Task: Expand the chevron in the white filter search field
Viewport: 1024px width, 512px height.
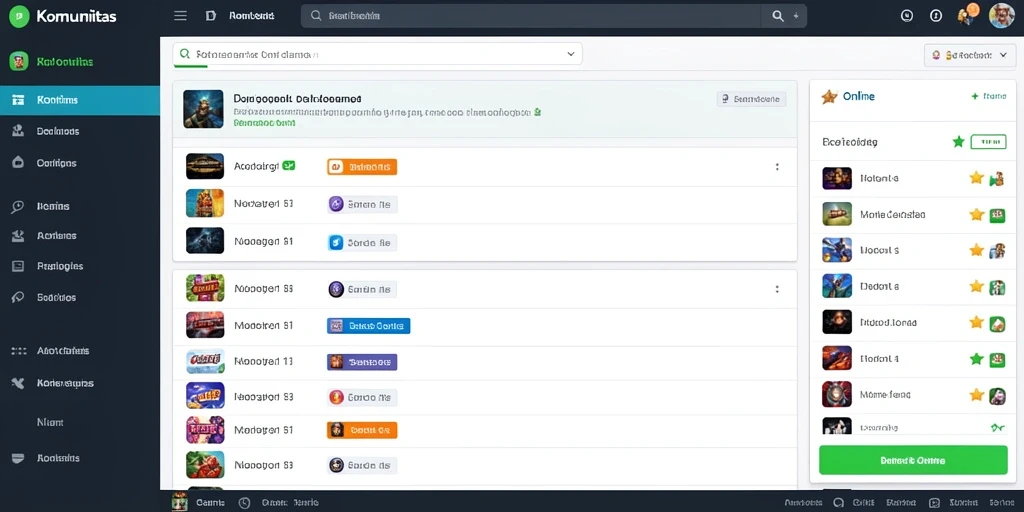Action: 570,55
